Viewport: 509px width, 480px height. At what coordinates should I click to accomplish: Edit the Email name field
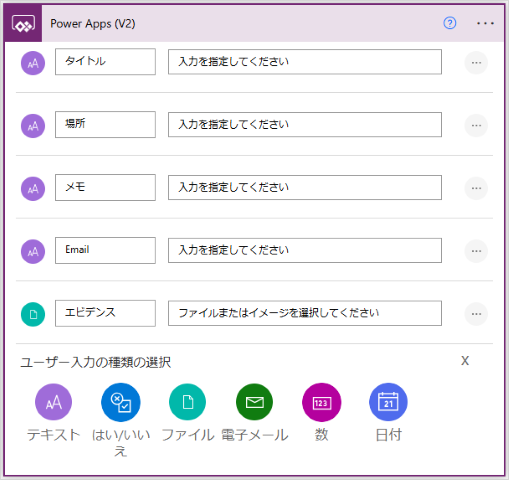(x=105, y=250)
